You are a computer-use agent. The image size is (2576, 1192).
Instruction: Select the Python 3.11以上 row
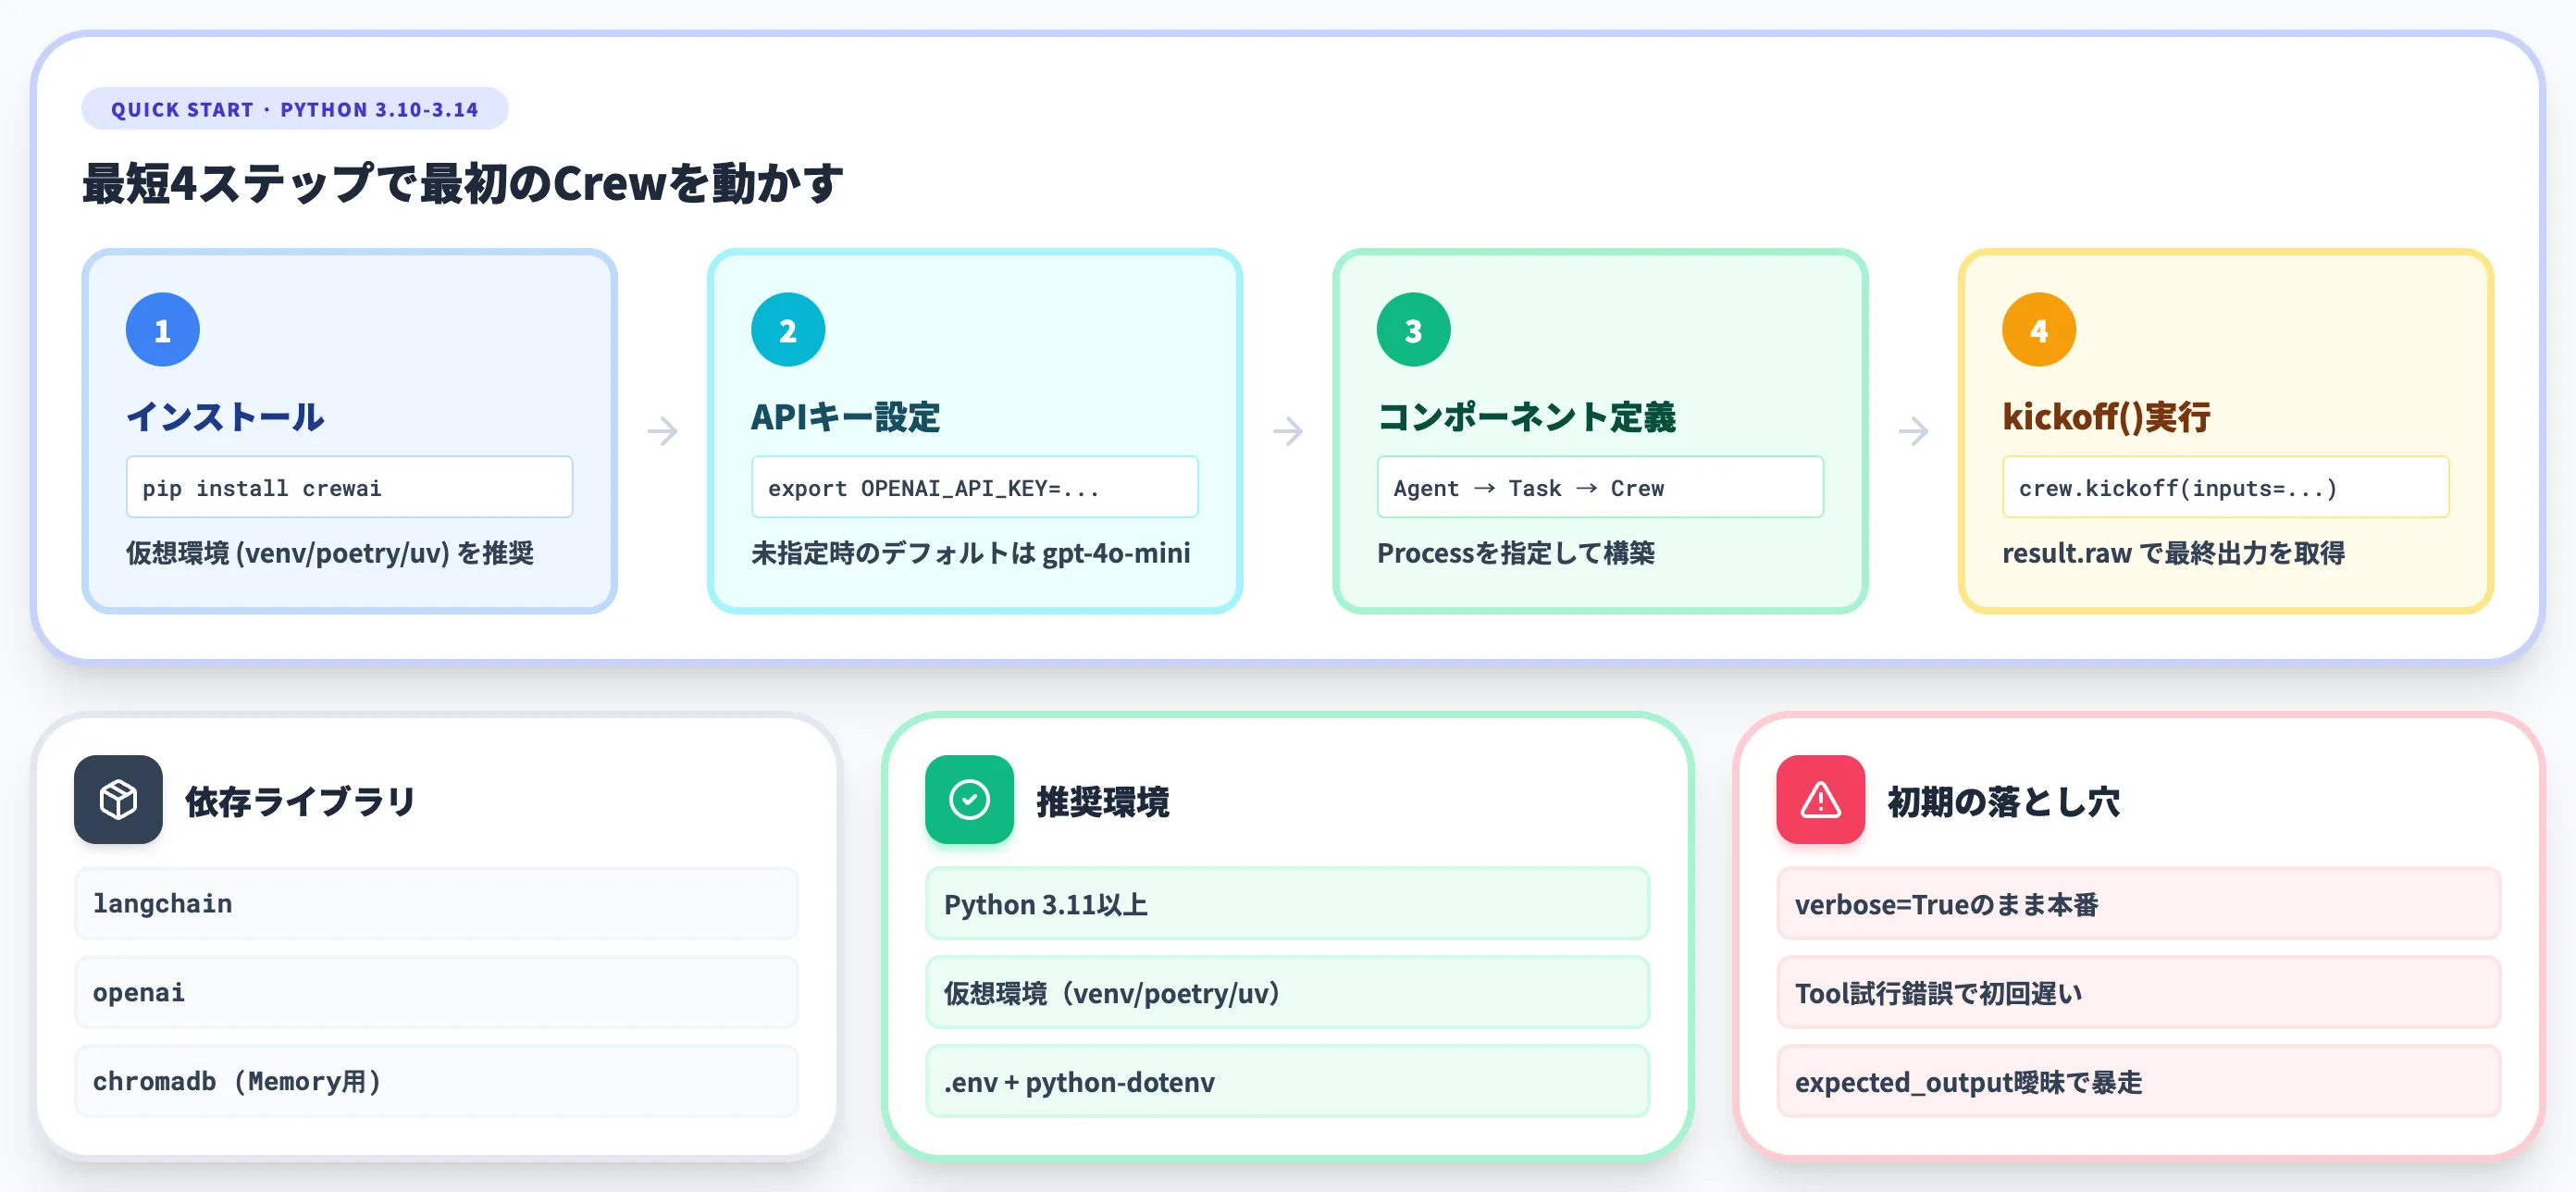click(1287, 903)
